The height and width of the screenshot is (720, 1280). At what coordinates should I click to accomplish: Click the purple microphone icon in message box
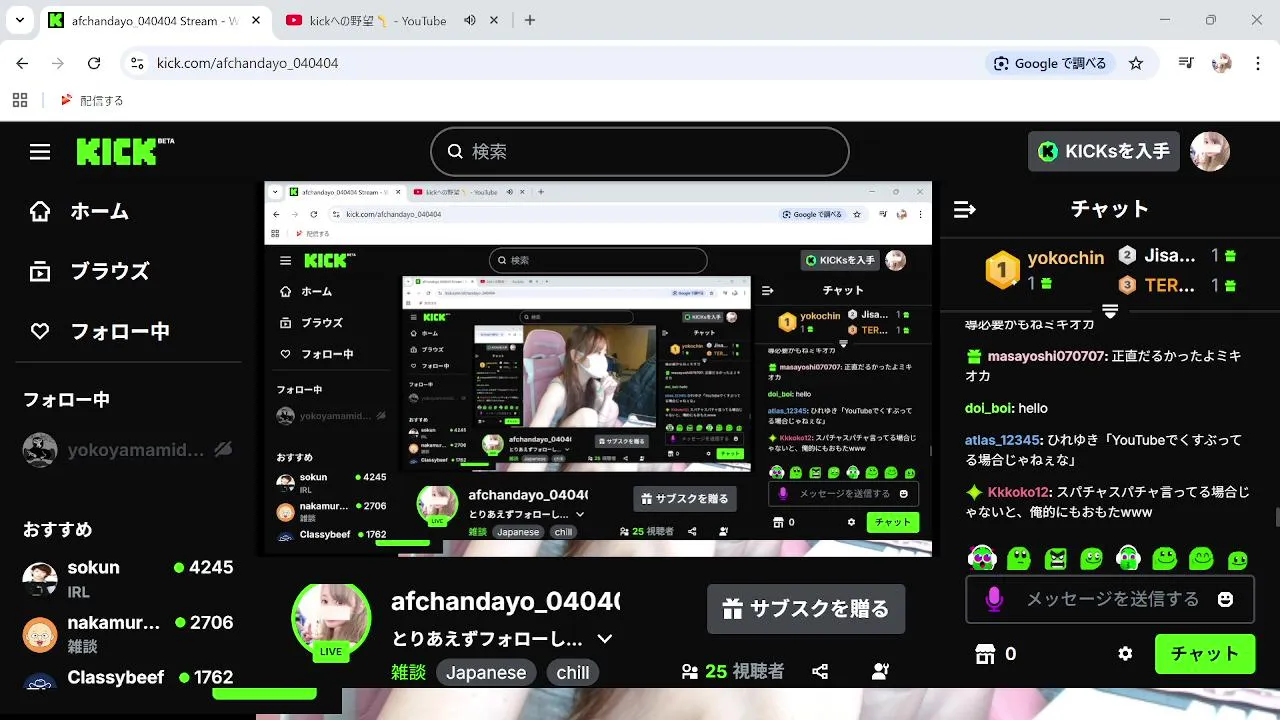(x=994, y=599)
